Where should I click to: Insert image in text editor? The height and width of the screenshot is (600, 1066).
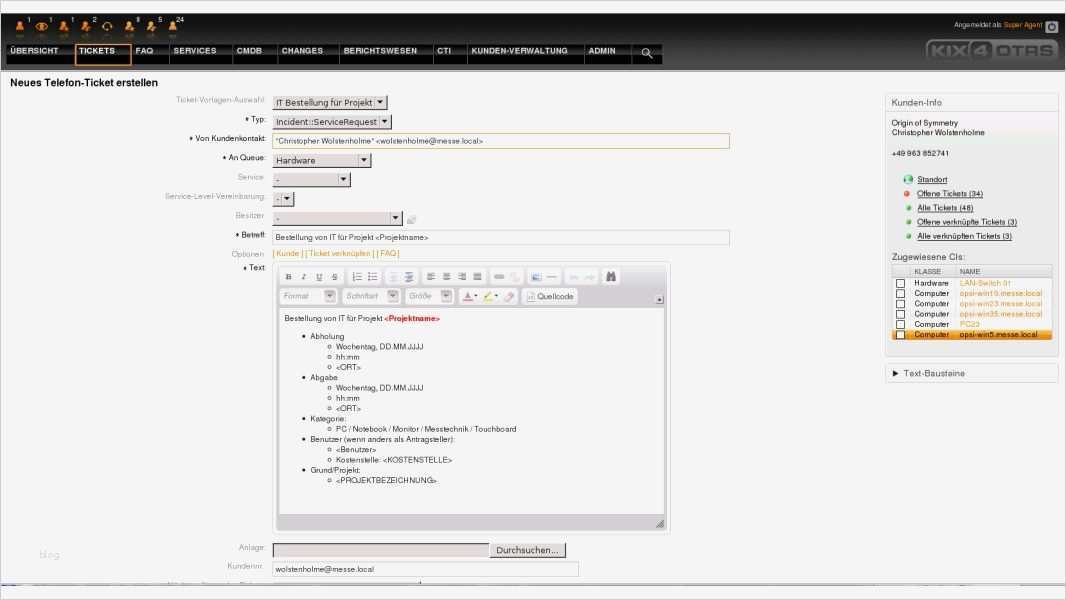point(536,277)
